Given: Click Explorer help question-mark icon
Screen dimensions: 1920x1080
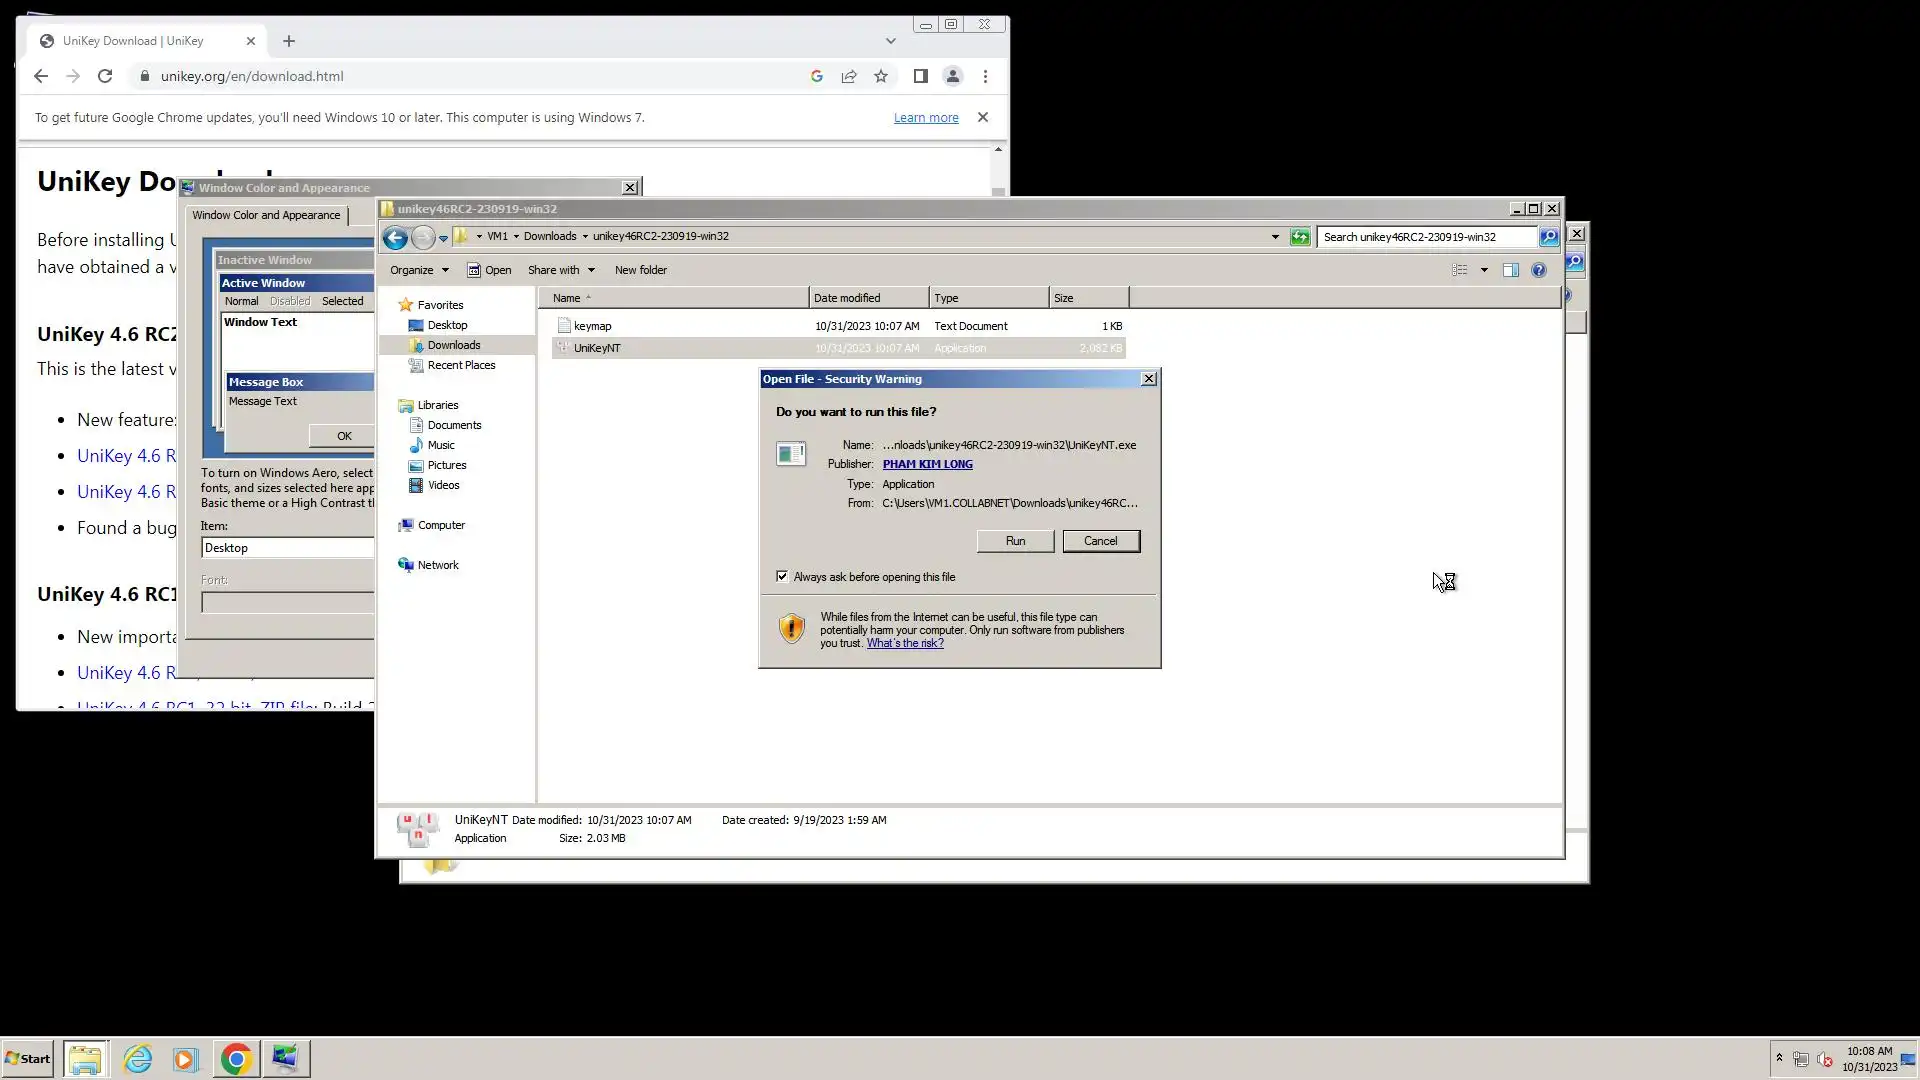Looking at the screenshot, I should (1538, 270).
